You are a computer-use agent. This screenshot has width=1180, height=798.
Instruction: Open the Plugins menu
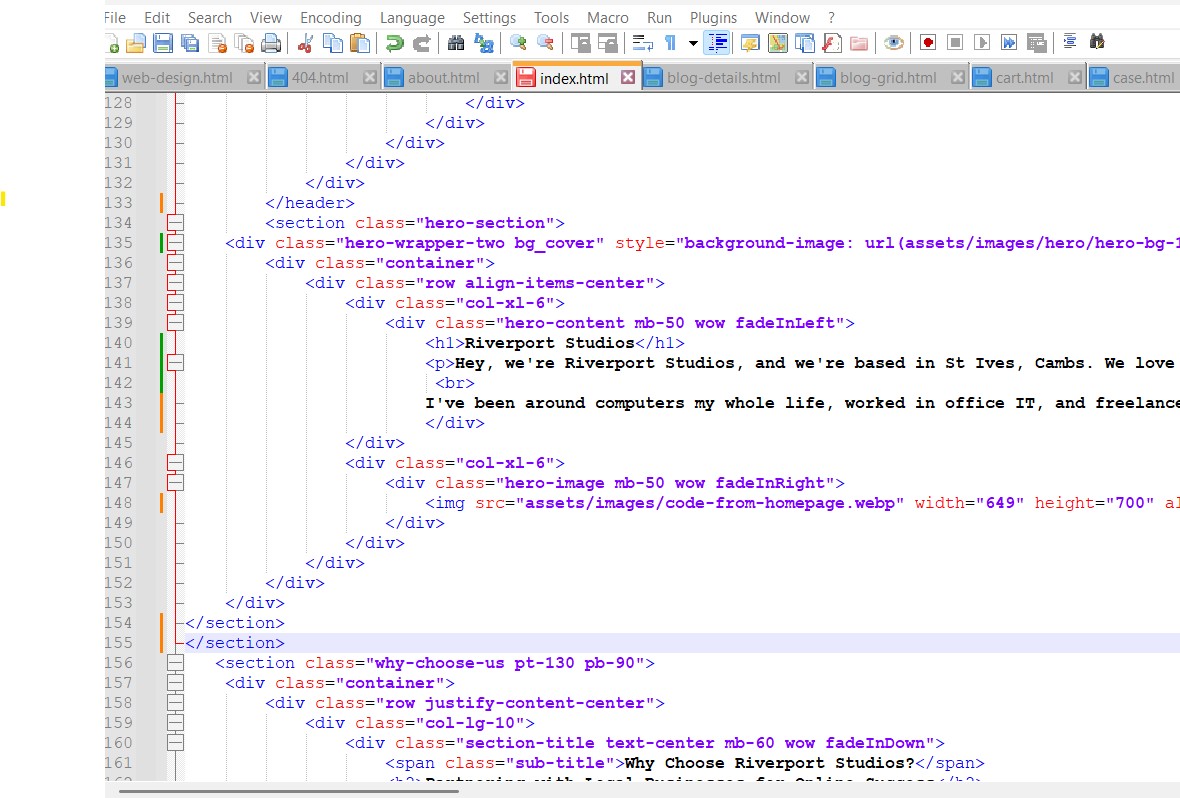tap(713, 17)
